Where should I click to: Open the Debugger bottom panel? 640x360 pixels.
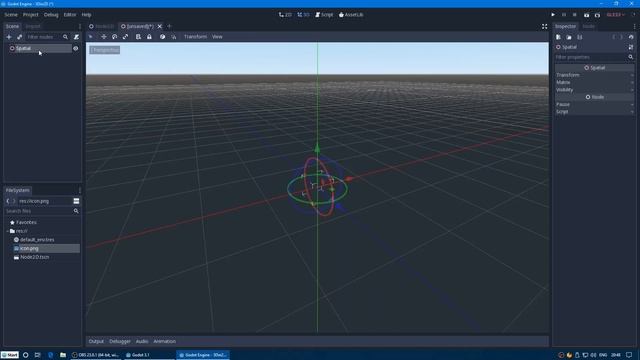tap(120, 341)
